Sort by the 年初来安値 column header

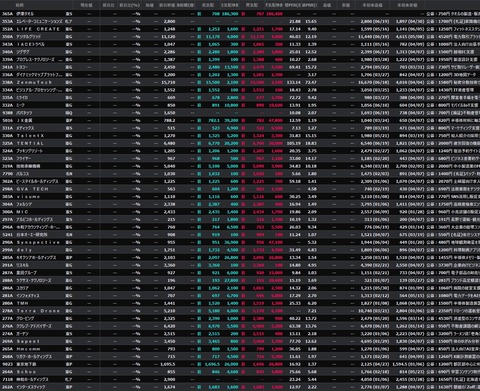pos(407,5)
